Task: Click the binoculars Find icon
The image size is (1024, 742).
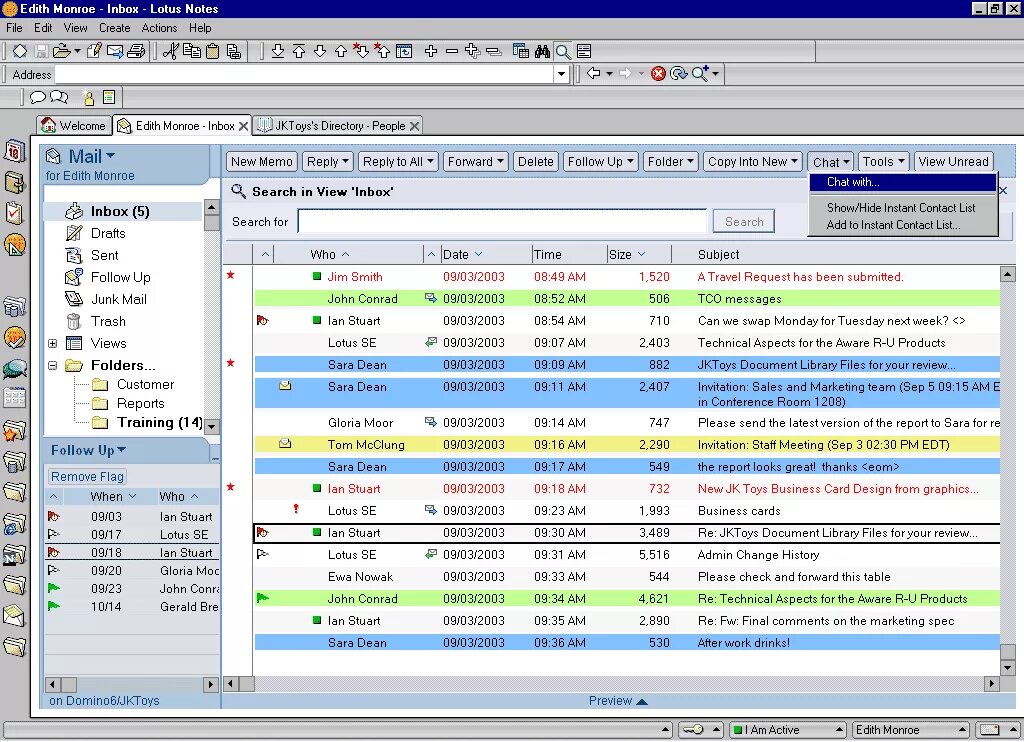Action: click(x=542, y=51)
